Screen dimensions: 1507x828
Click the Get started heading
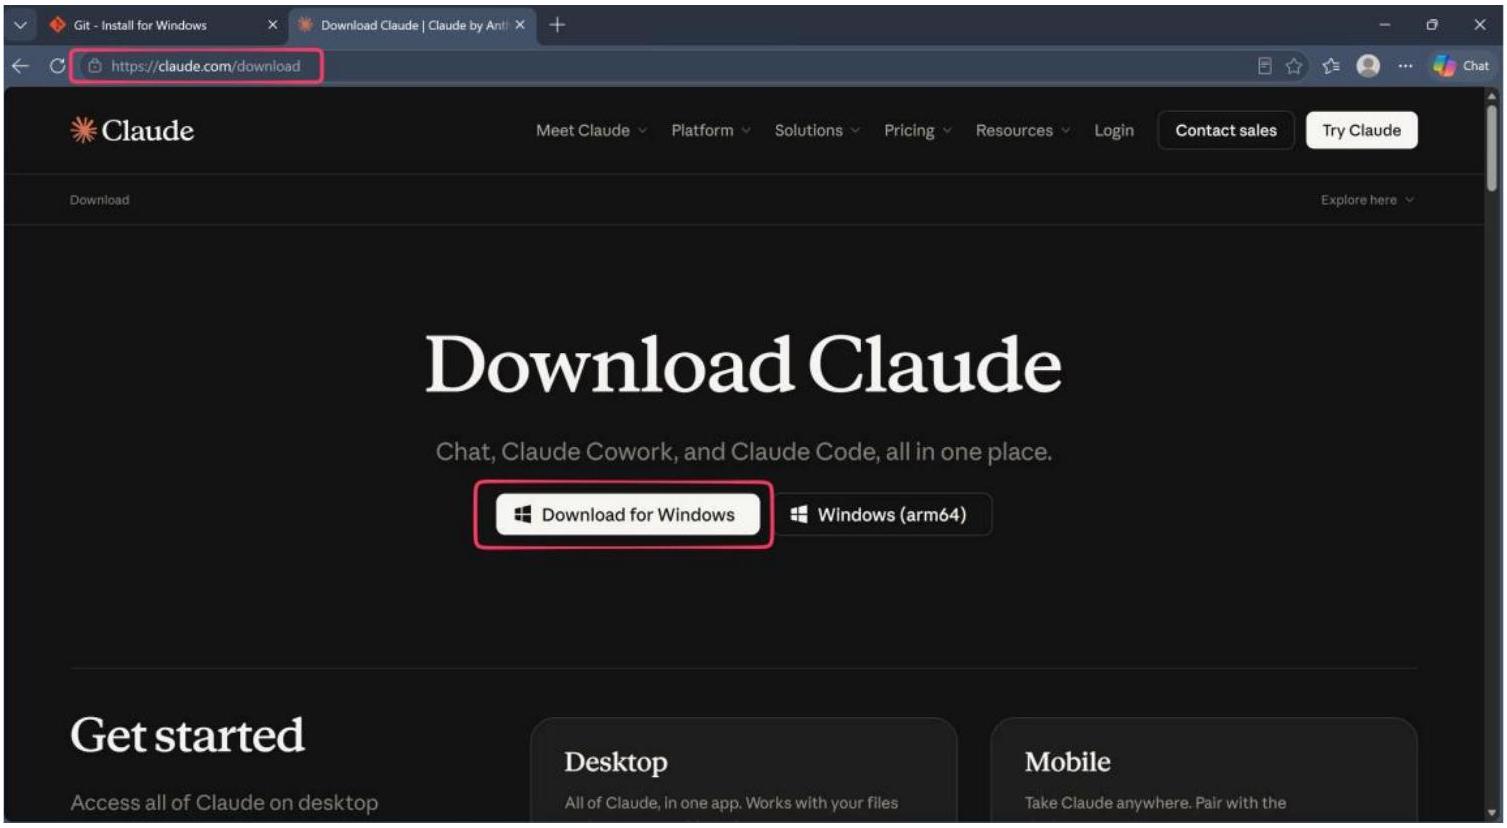coord(187,735)
